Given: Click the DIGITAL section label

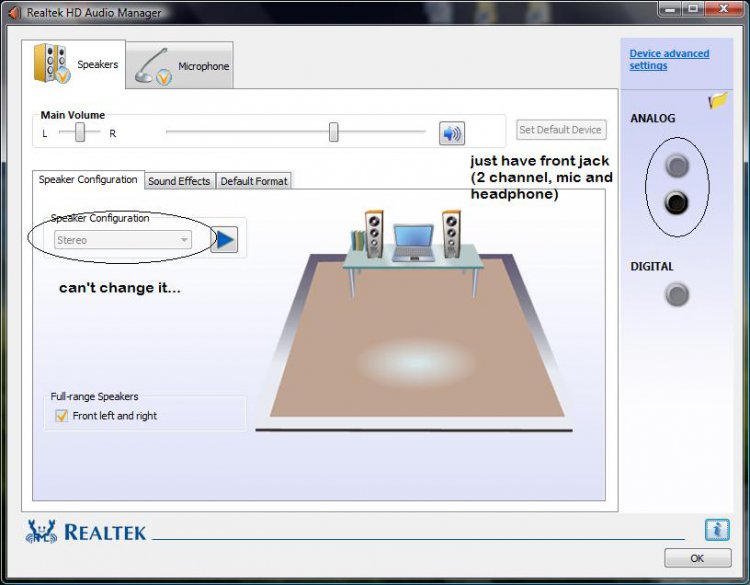Looking at the screenshot, I should click(651, 266).
